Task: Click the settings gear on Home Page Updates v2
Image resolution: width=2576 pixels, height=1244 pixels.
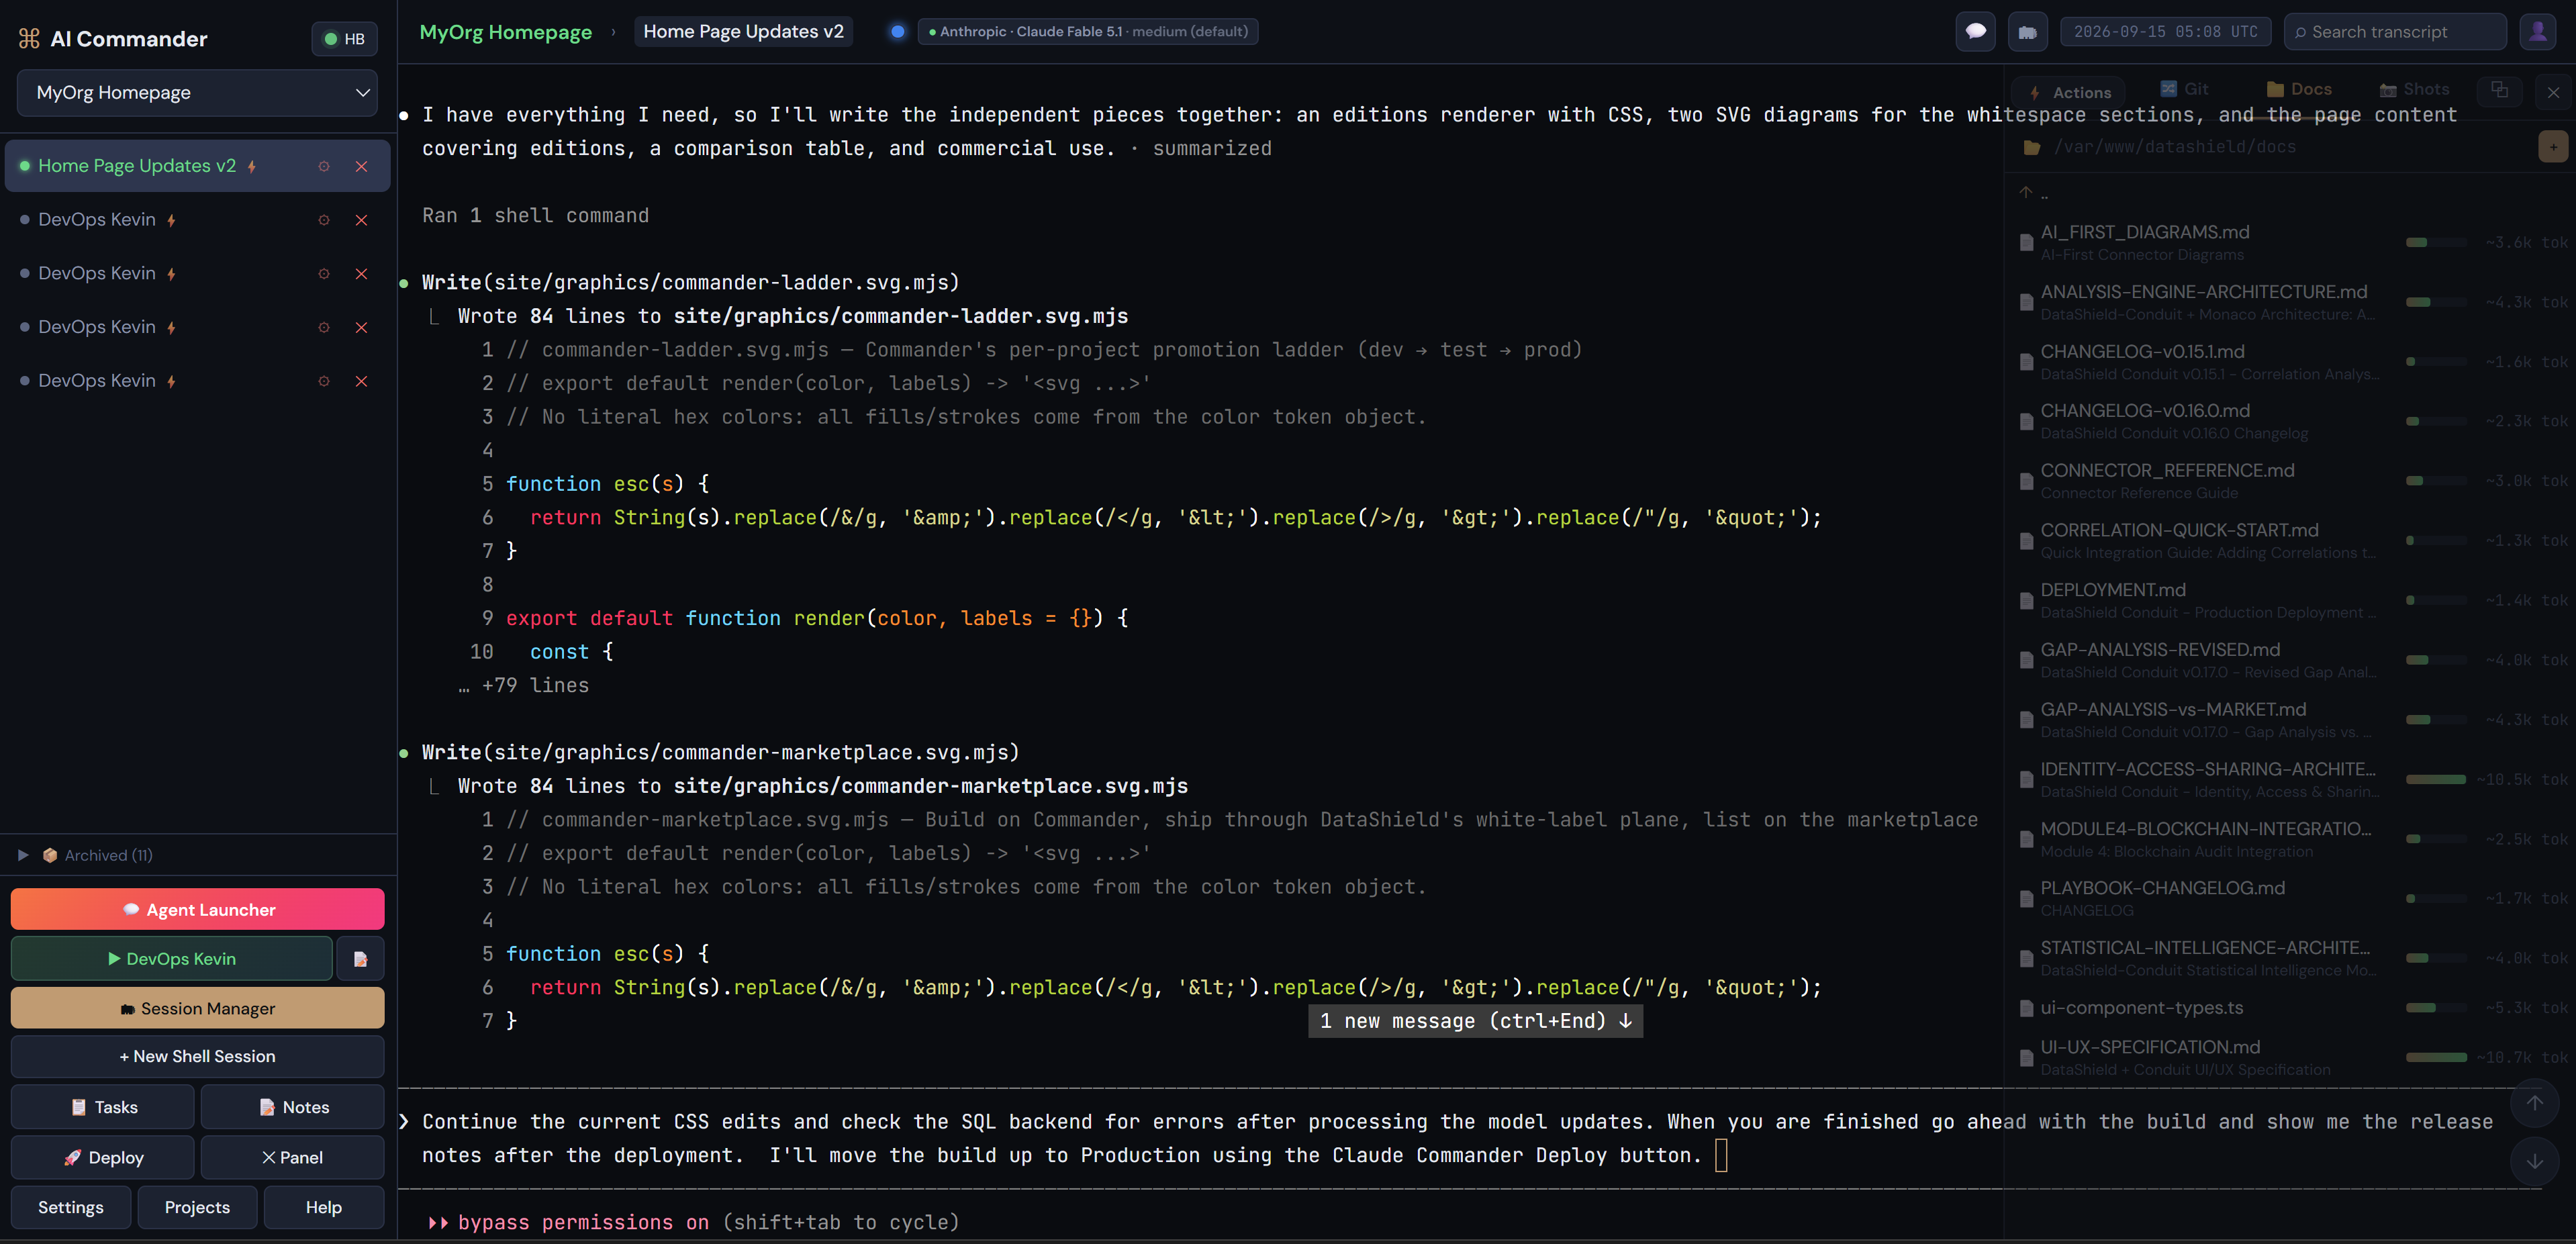Action: (x=324, y=167)
